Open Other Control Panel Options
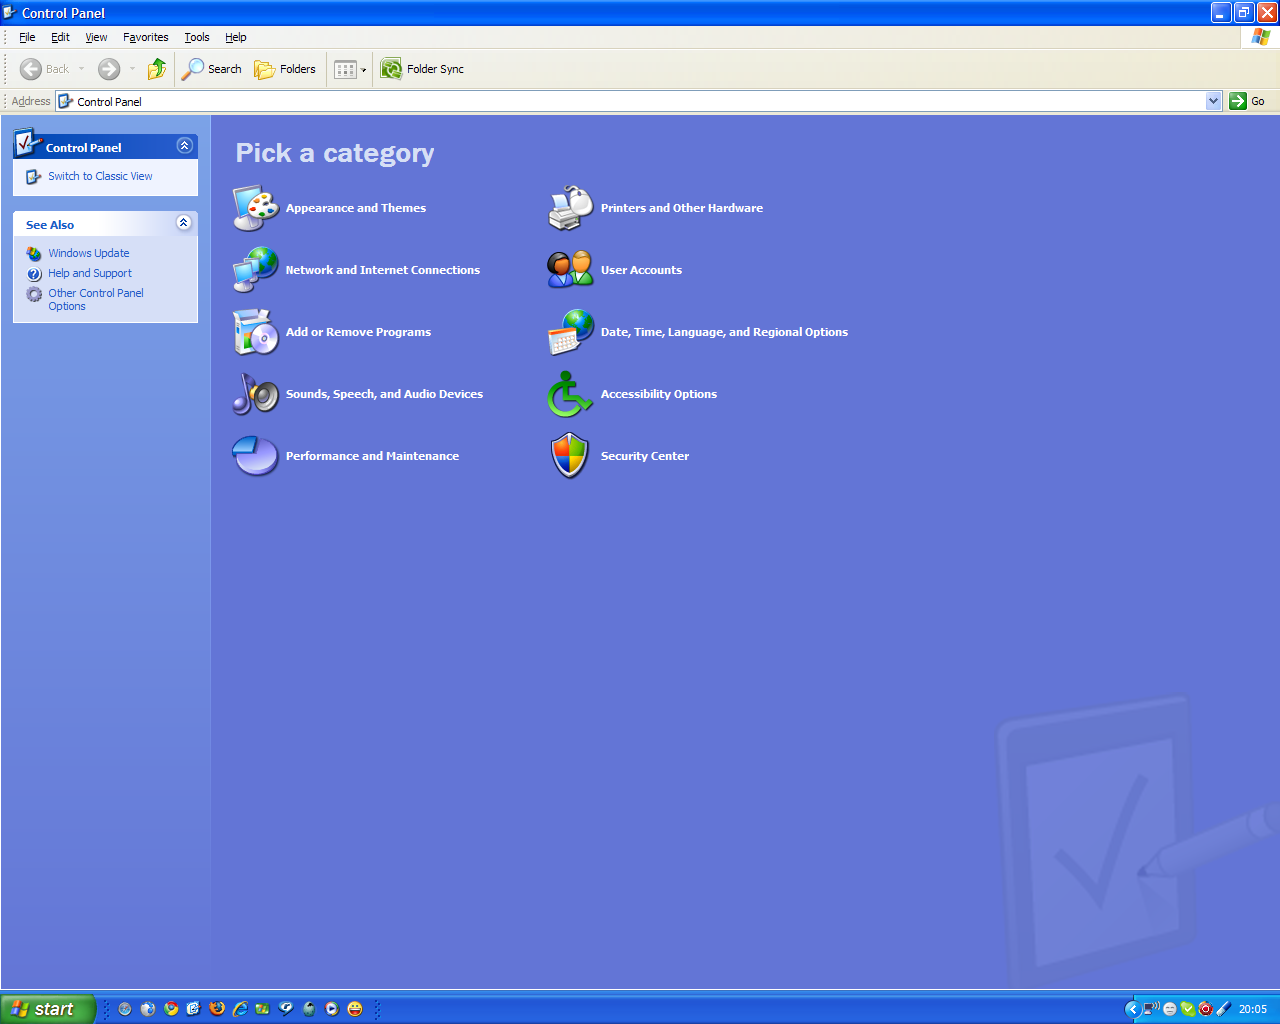This screenshot has width=1280, height=1024. 96,299
